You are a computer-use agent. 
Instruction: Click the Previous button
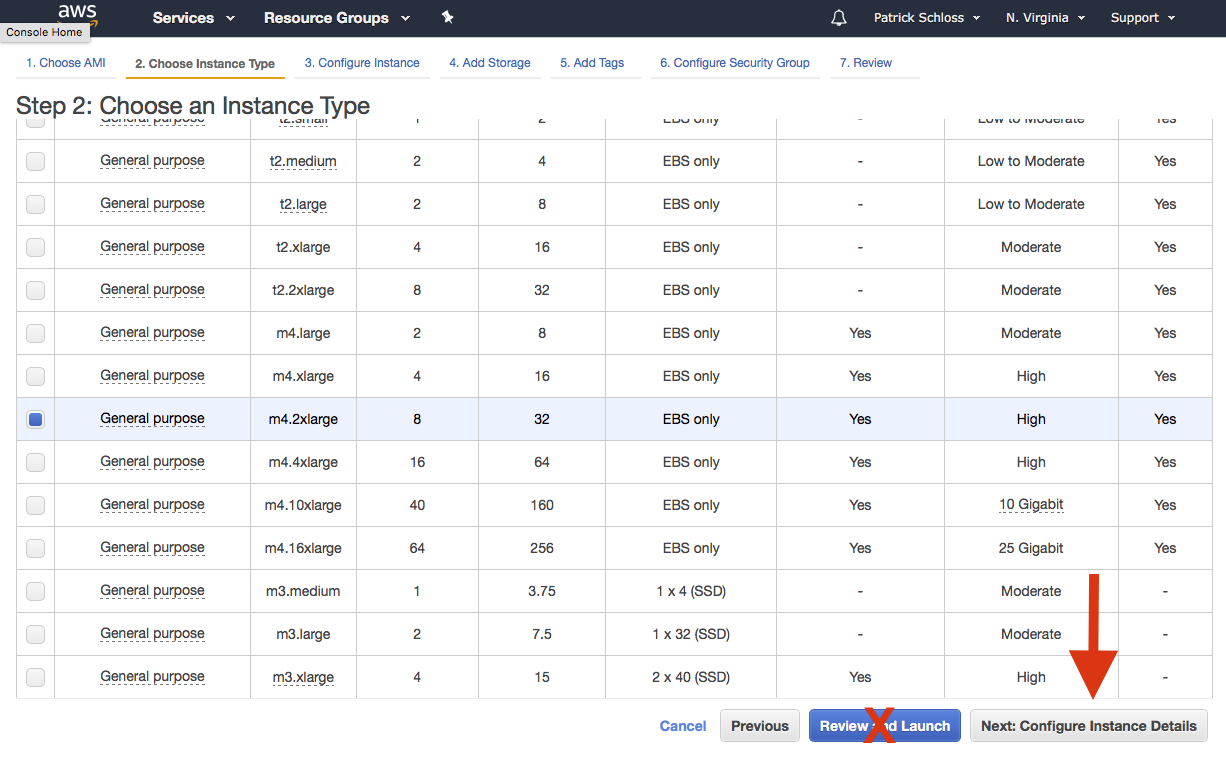(x=759, y=725)
